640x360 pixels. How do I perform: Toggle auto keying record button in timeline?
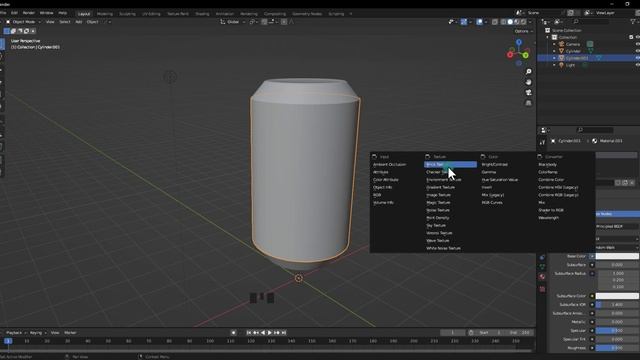233,333
